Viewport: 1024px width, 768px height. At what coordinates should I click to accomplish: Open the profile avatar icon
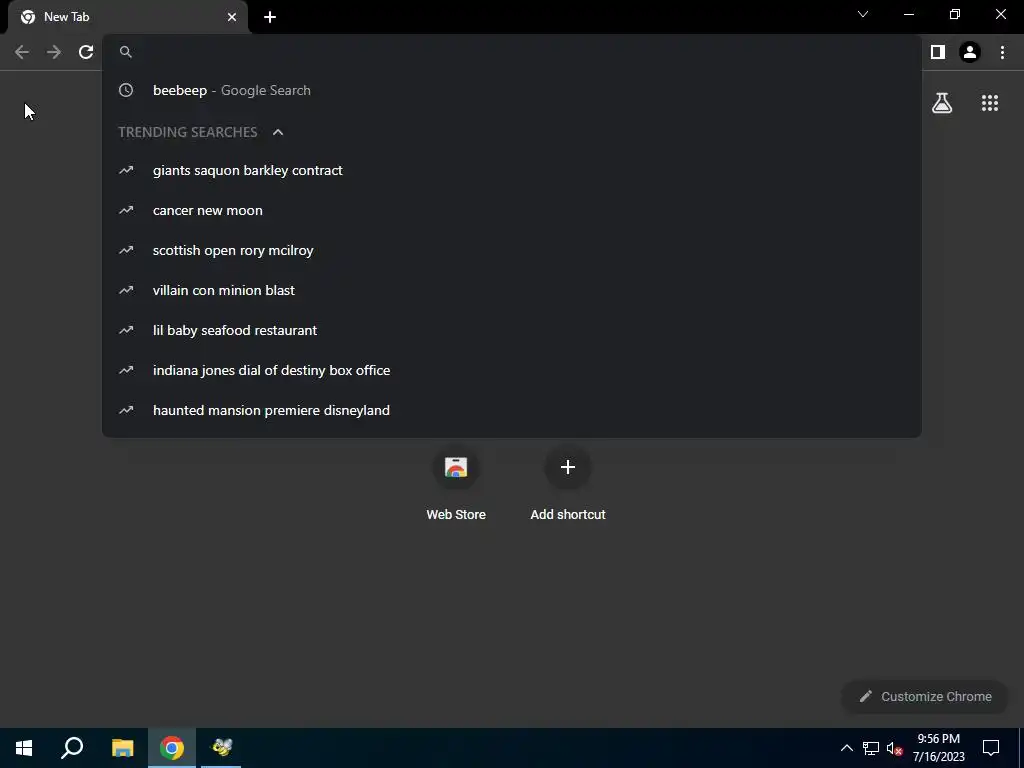970,52
